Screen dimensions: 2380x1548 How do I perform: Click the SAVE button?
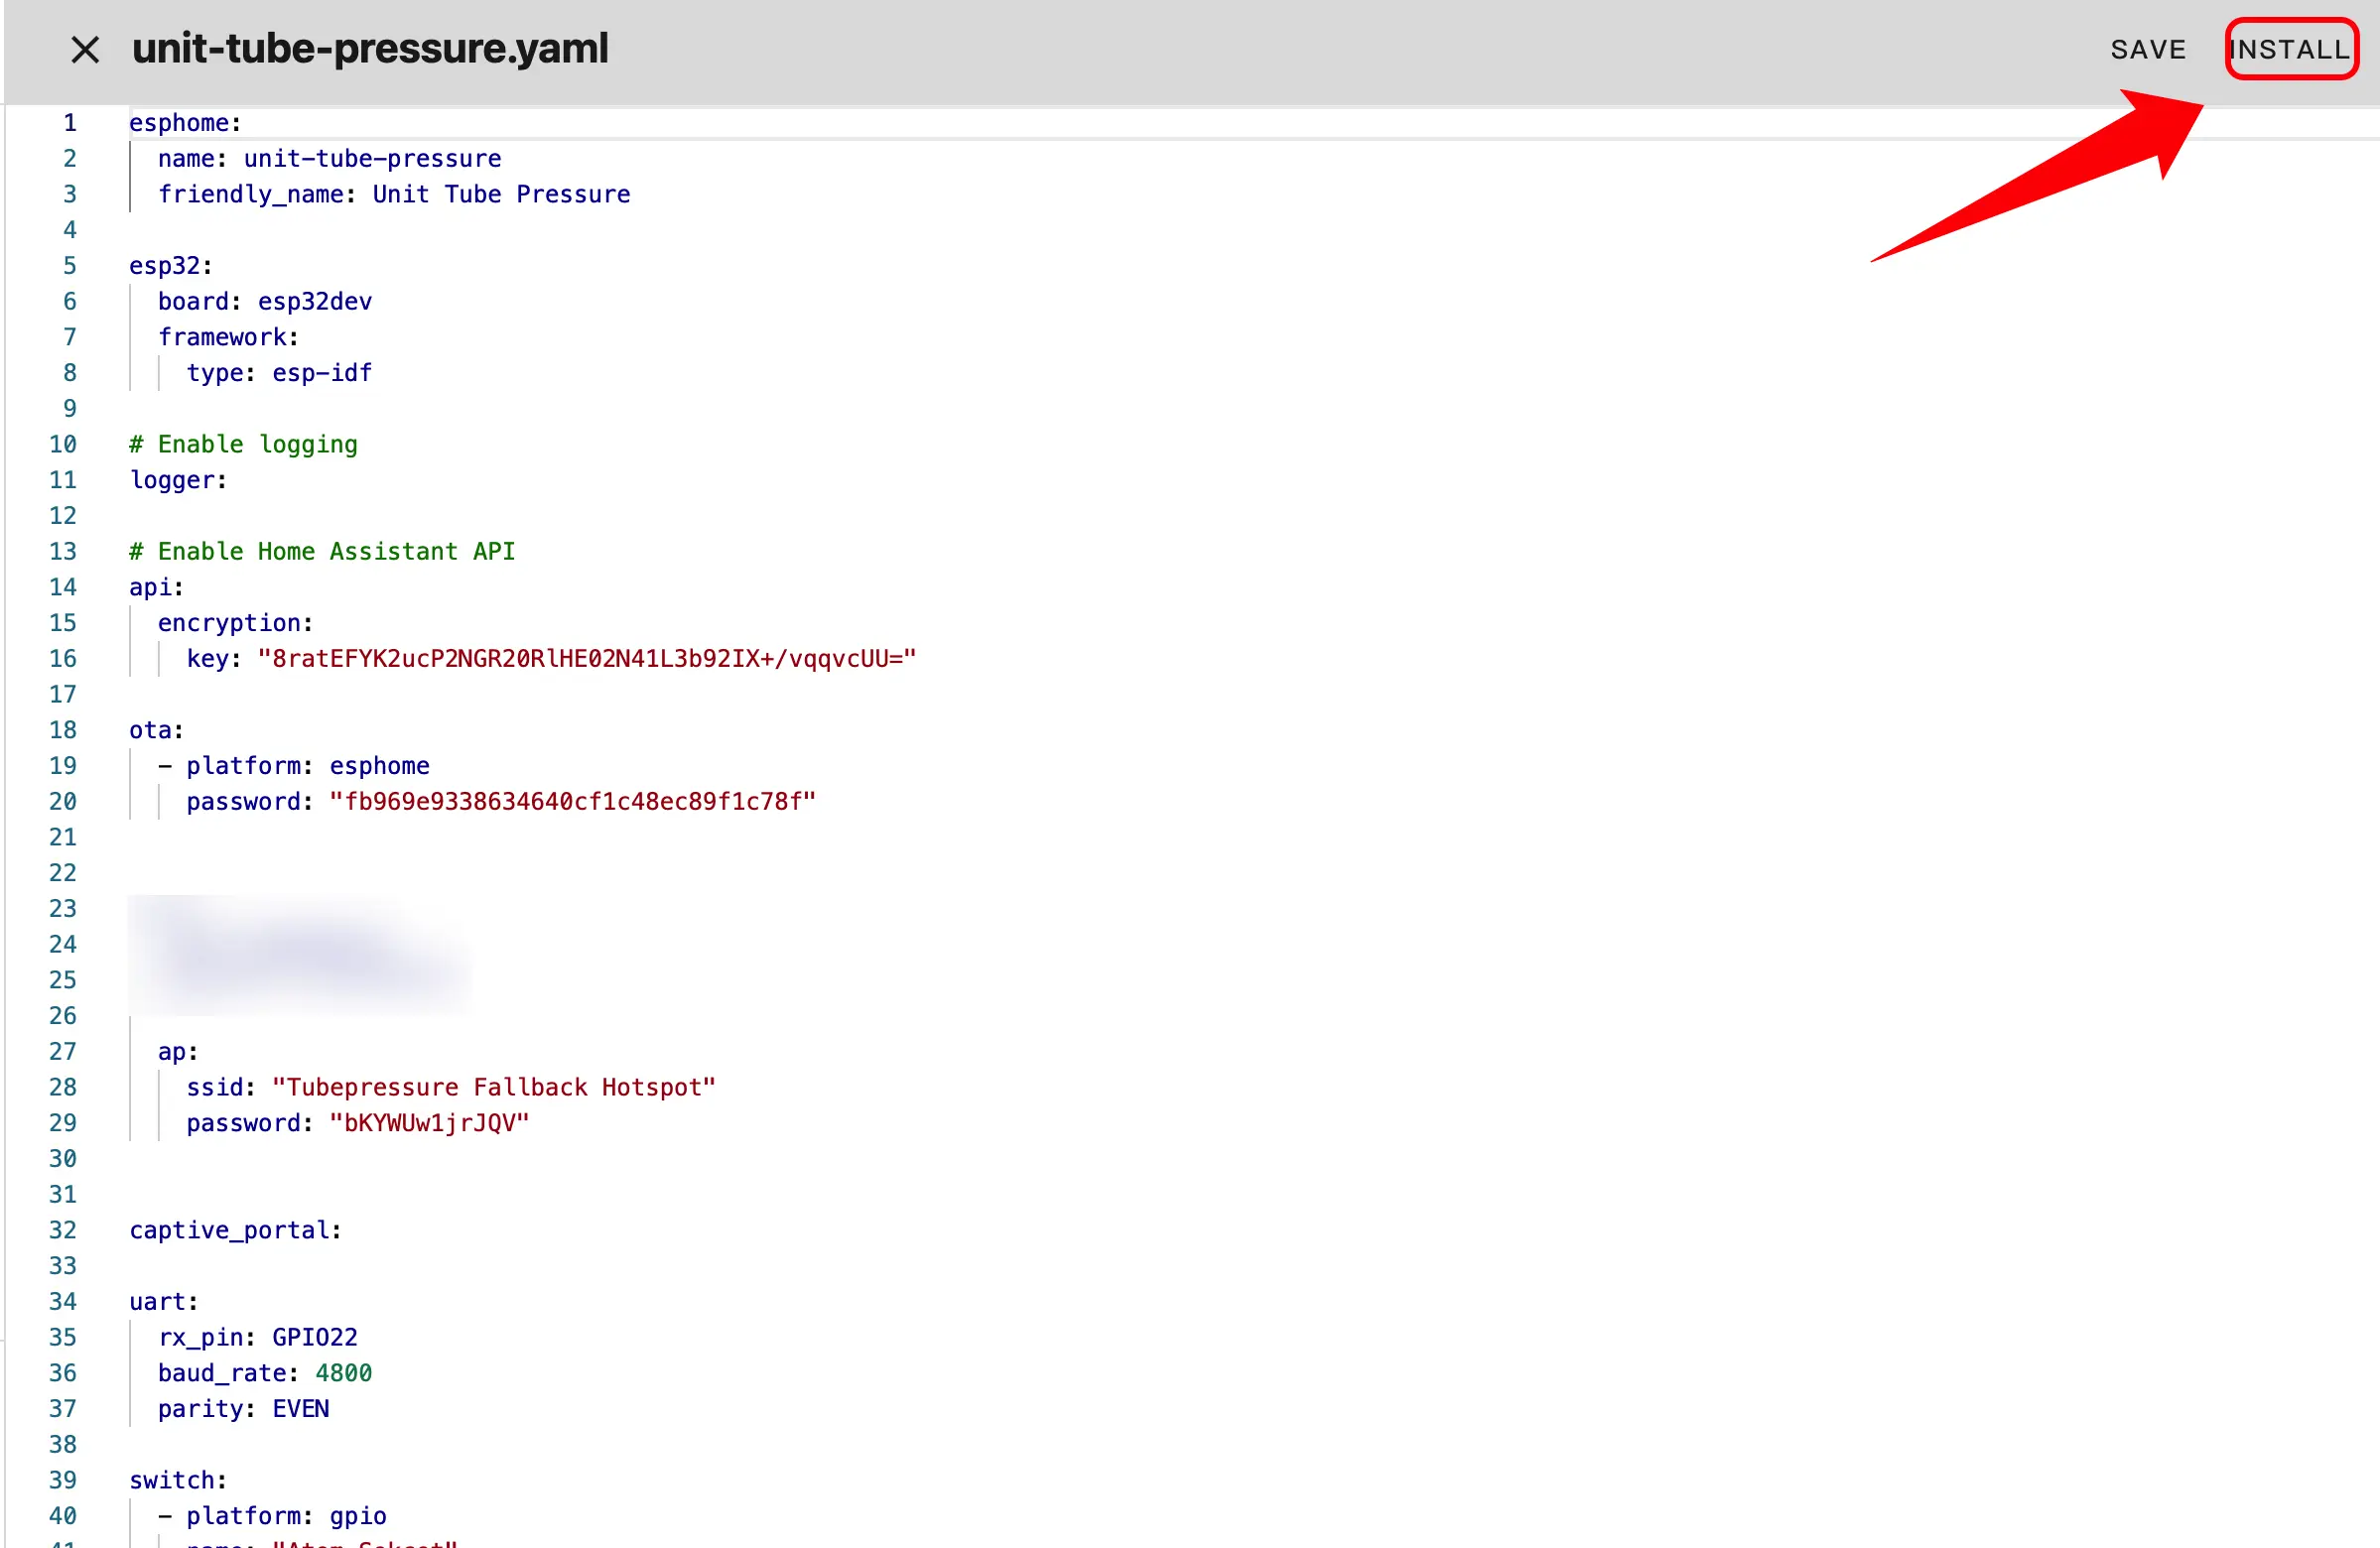click(x=2147, y=49)
